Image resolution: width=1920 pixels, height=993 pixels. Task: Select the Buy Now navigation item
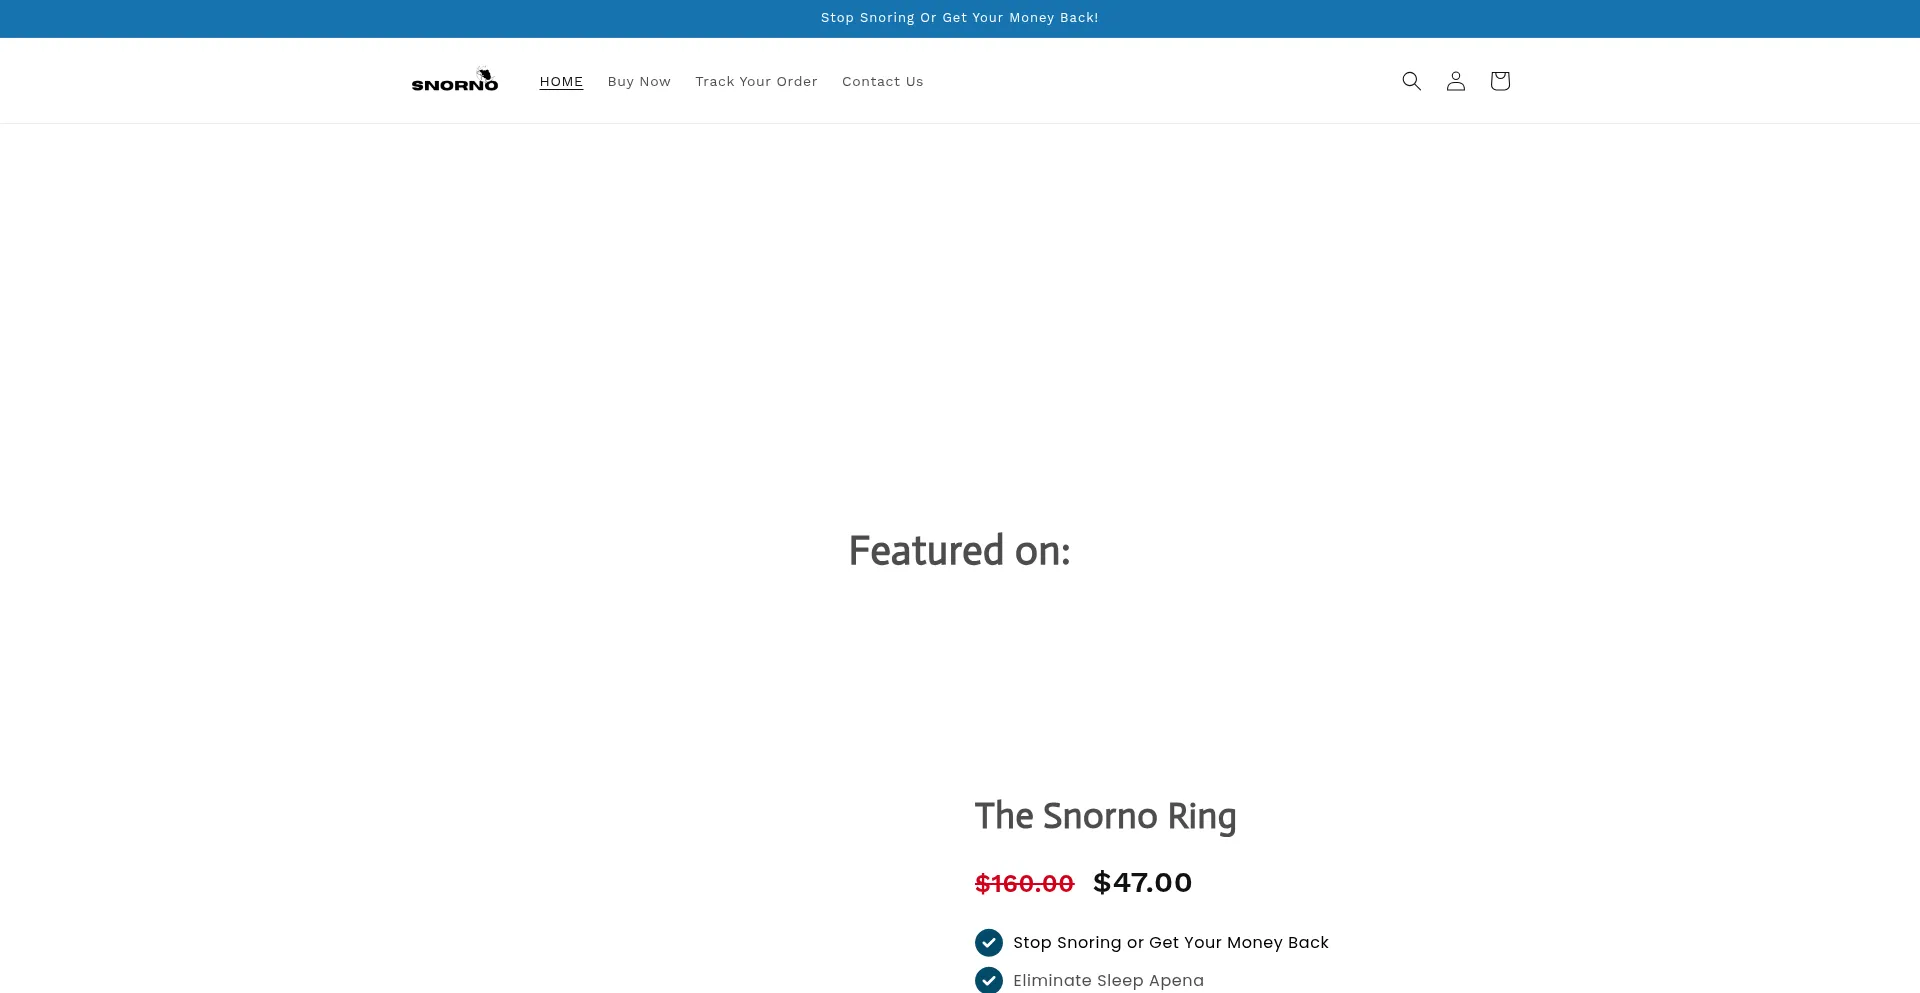(639, 81)
